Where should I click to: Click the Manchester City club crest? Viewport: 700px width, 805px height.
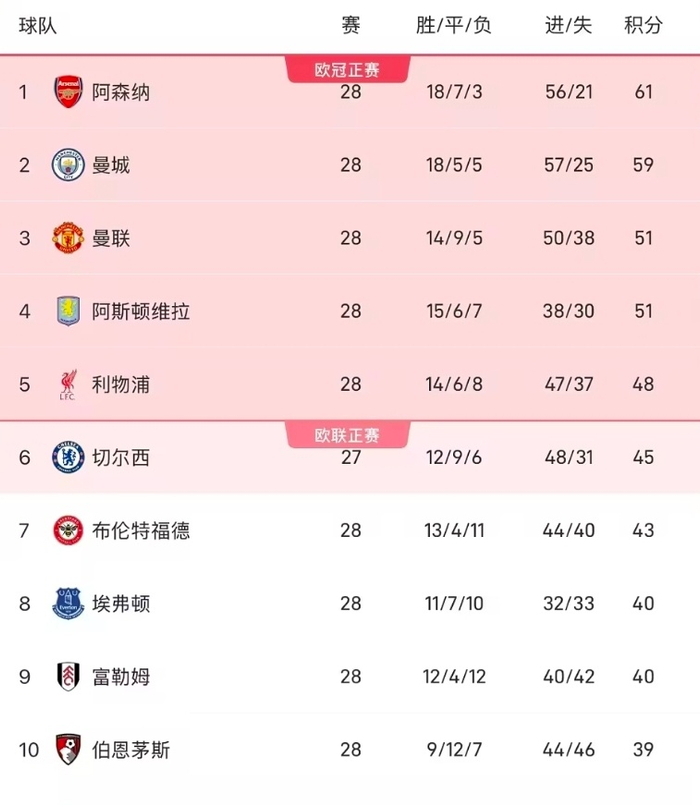(x=68, y=165)
